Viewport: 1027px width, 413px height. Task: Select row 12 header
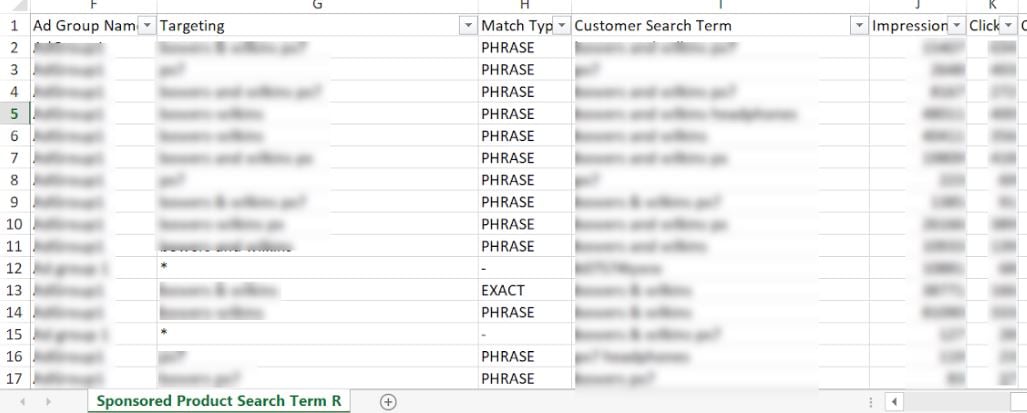[15, 268]
